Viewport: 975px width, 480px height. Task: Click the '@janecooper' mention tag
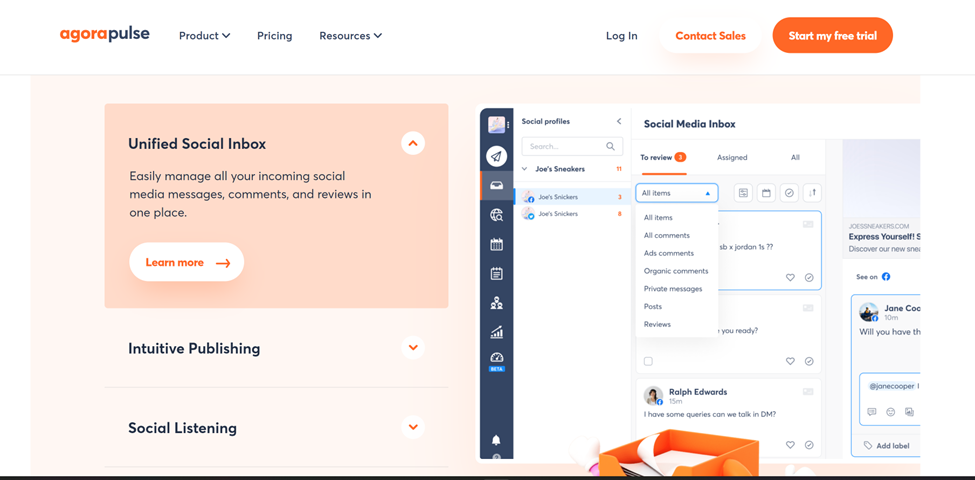[x=891, y=386]
